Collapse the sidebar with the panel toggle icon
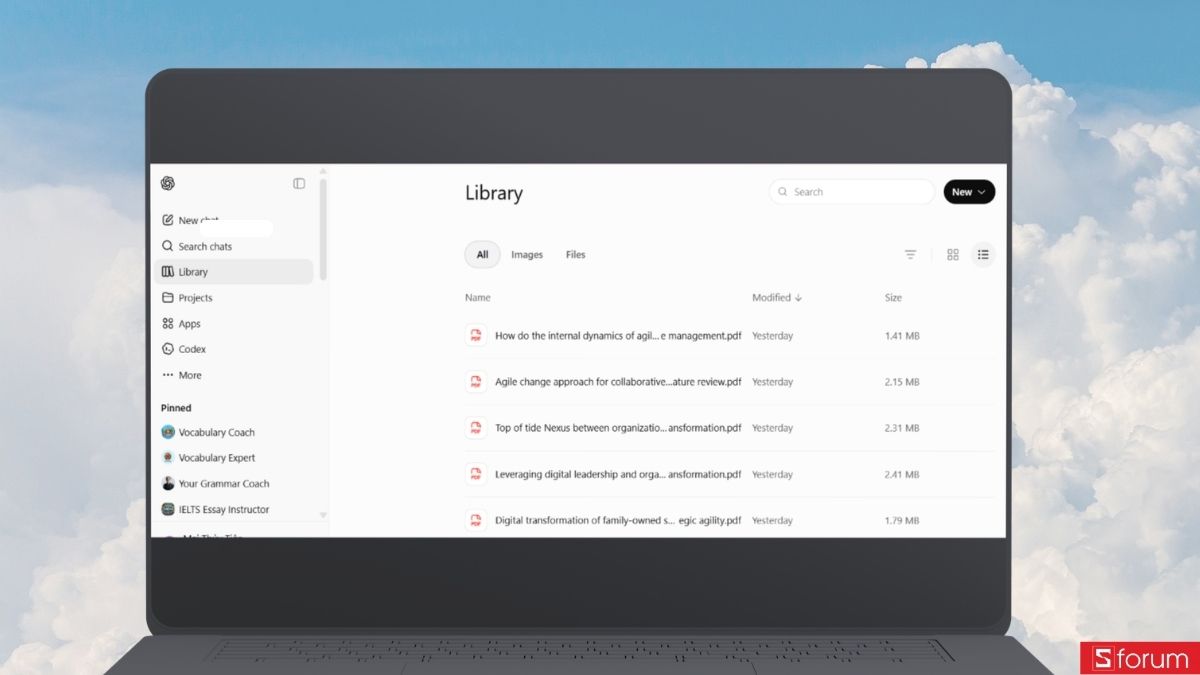Image resolution: width=1200 pixels, height=675 pixels. click(x=299, y=183)
